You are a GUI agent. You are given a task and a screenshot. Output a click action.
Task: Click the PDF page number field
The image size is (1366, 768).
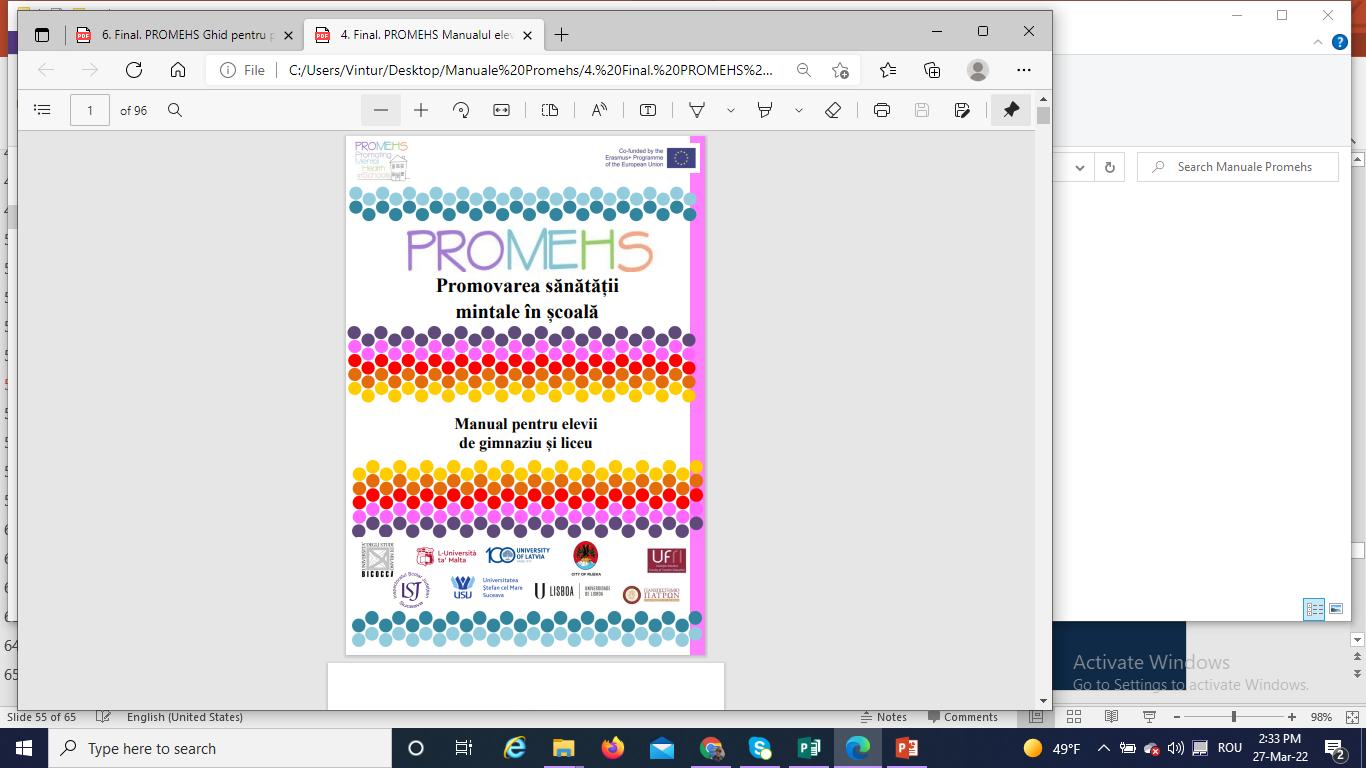click(90, 110)
